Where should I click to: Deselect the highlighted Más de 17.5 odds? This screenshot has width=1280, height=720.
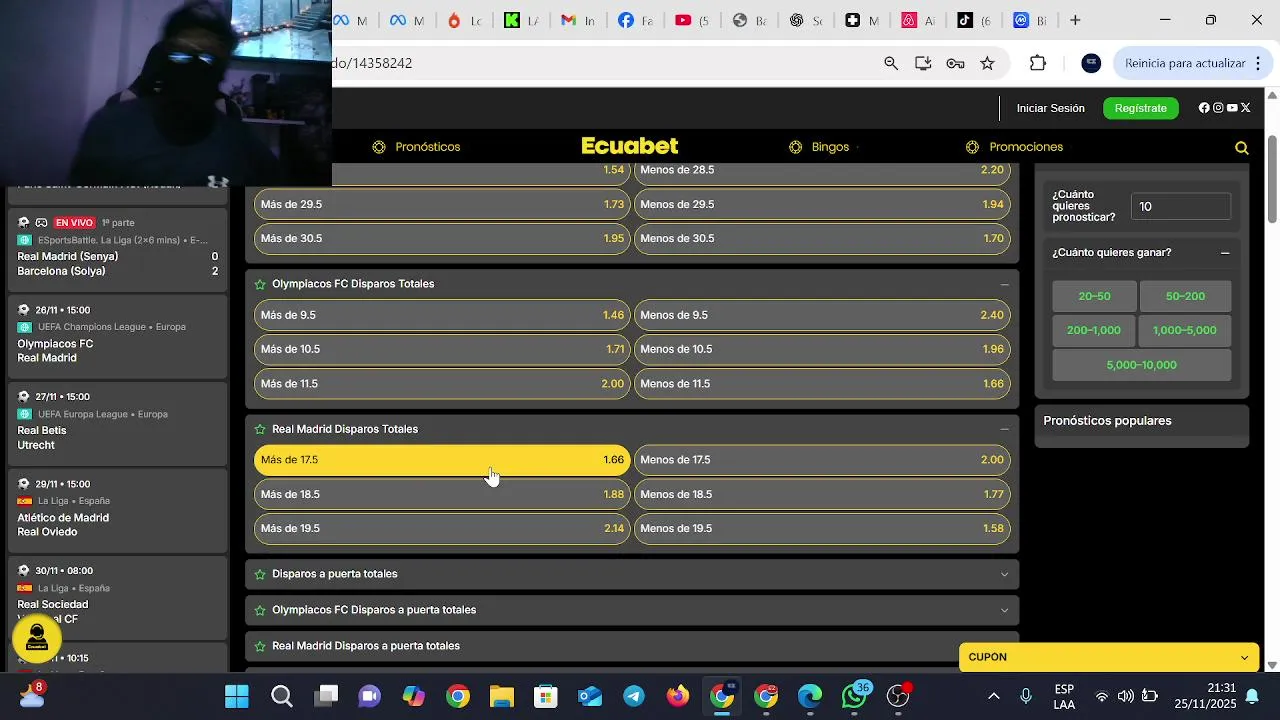coord(442,460)
